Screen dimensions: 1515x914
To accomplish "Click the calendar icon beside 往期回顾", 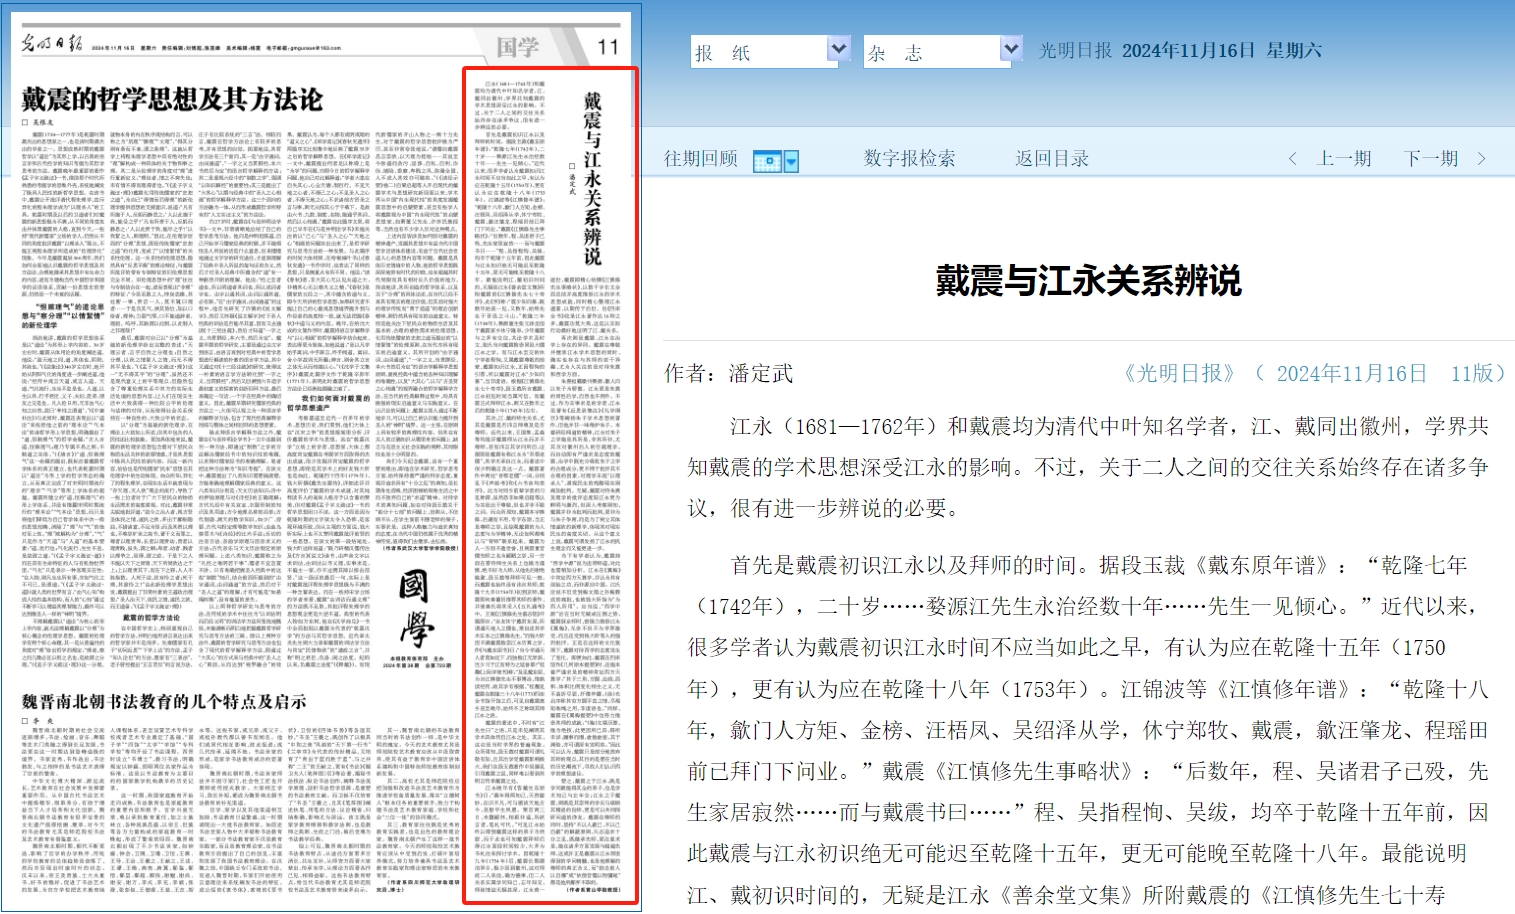I will [766, 160].
